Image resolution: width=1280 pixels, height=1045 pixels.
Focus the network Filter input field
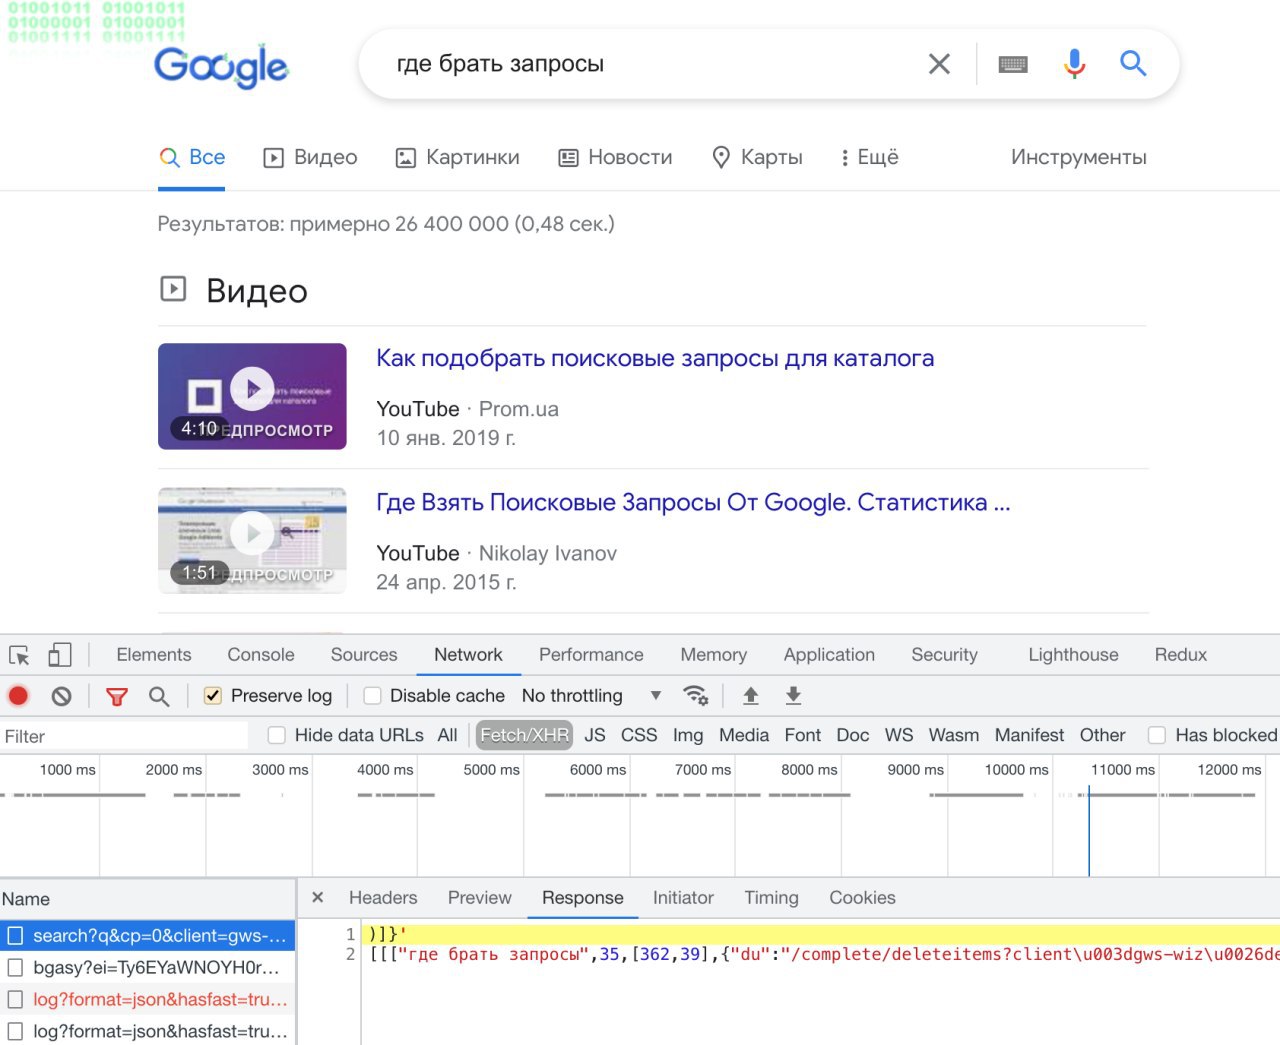124,736
